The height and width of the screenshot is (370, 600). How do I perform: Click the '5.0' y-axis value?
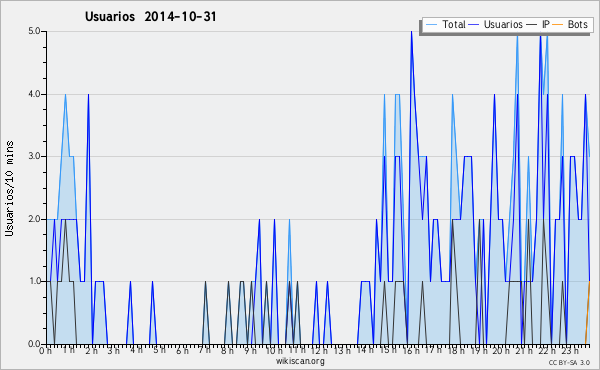tap(34, 31)
